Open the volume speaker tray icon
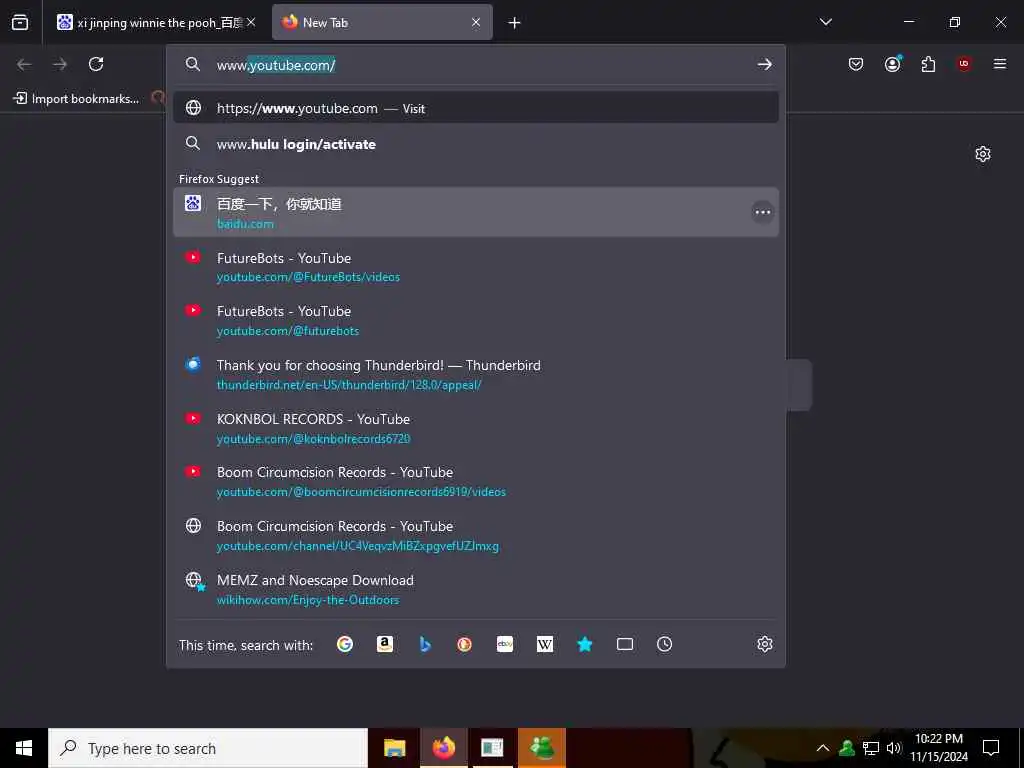This screenshot has height=768, width=1024. [x=893, y=748]
